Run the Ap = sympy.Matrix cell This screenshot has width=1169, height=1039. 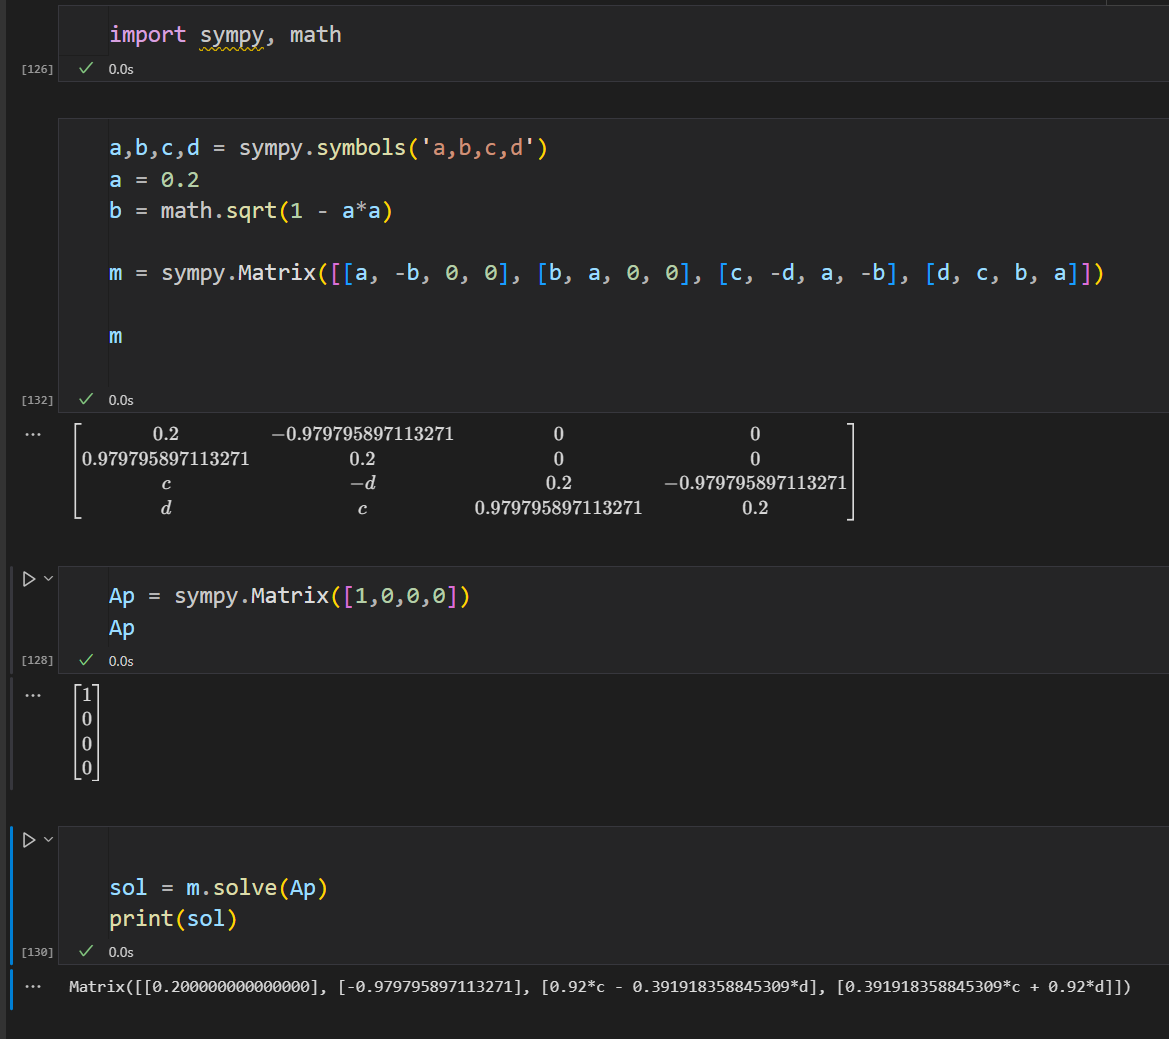pos(28,579)
